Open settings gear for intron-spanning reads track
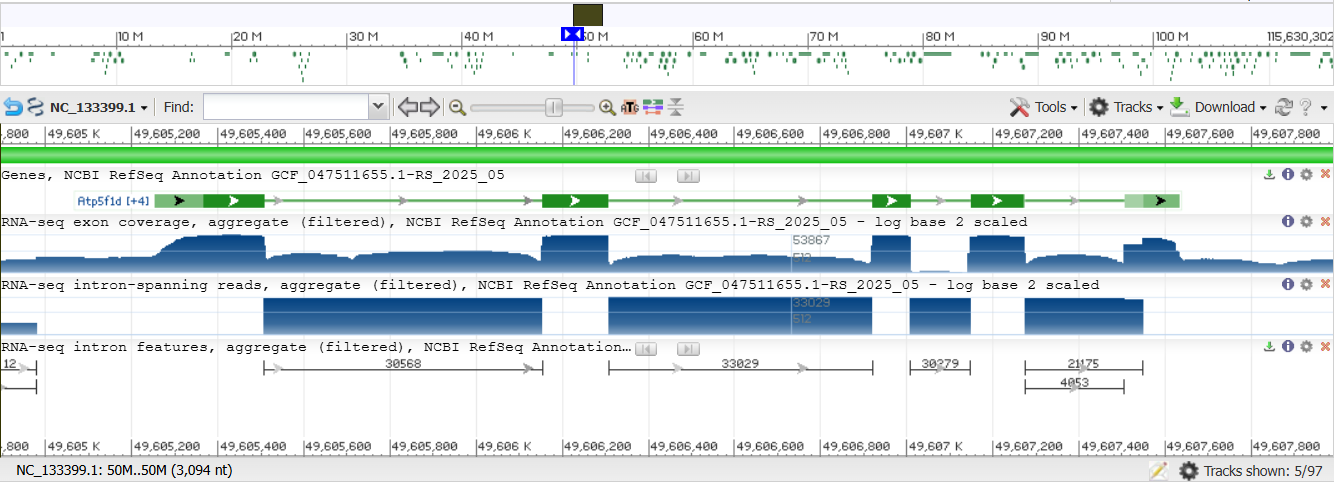Image resolution: width=1335 pixels, height=484 pixels. tap(1306, 285)
